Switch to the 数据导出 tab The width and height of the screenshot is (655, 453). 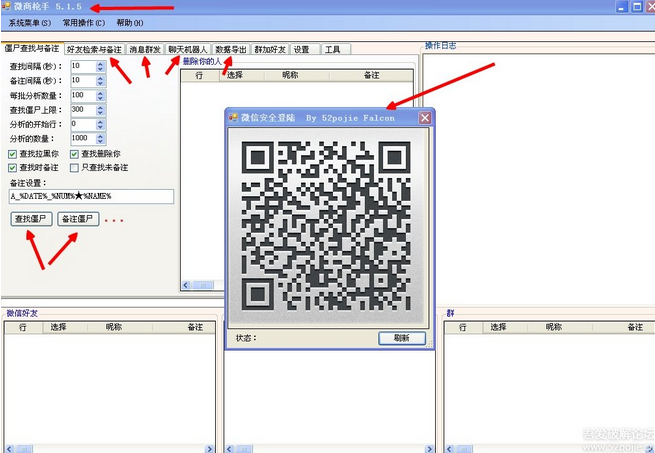point(231,49)
